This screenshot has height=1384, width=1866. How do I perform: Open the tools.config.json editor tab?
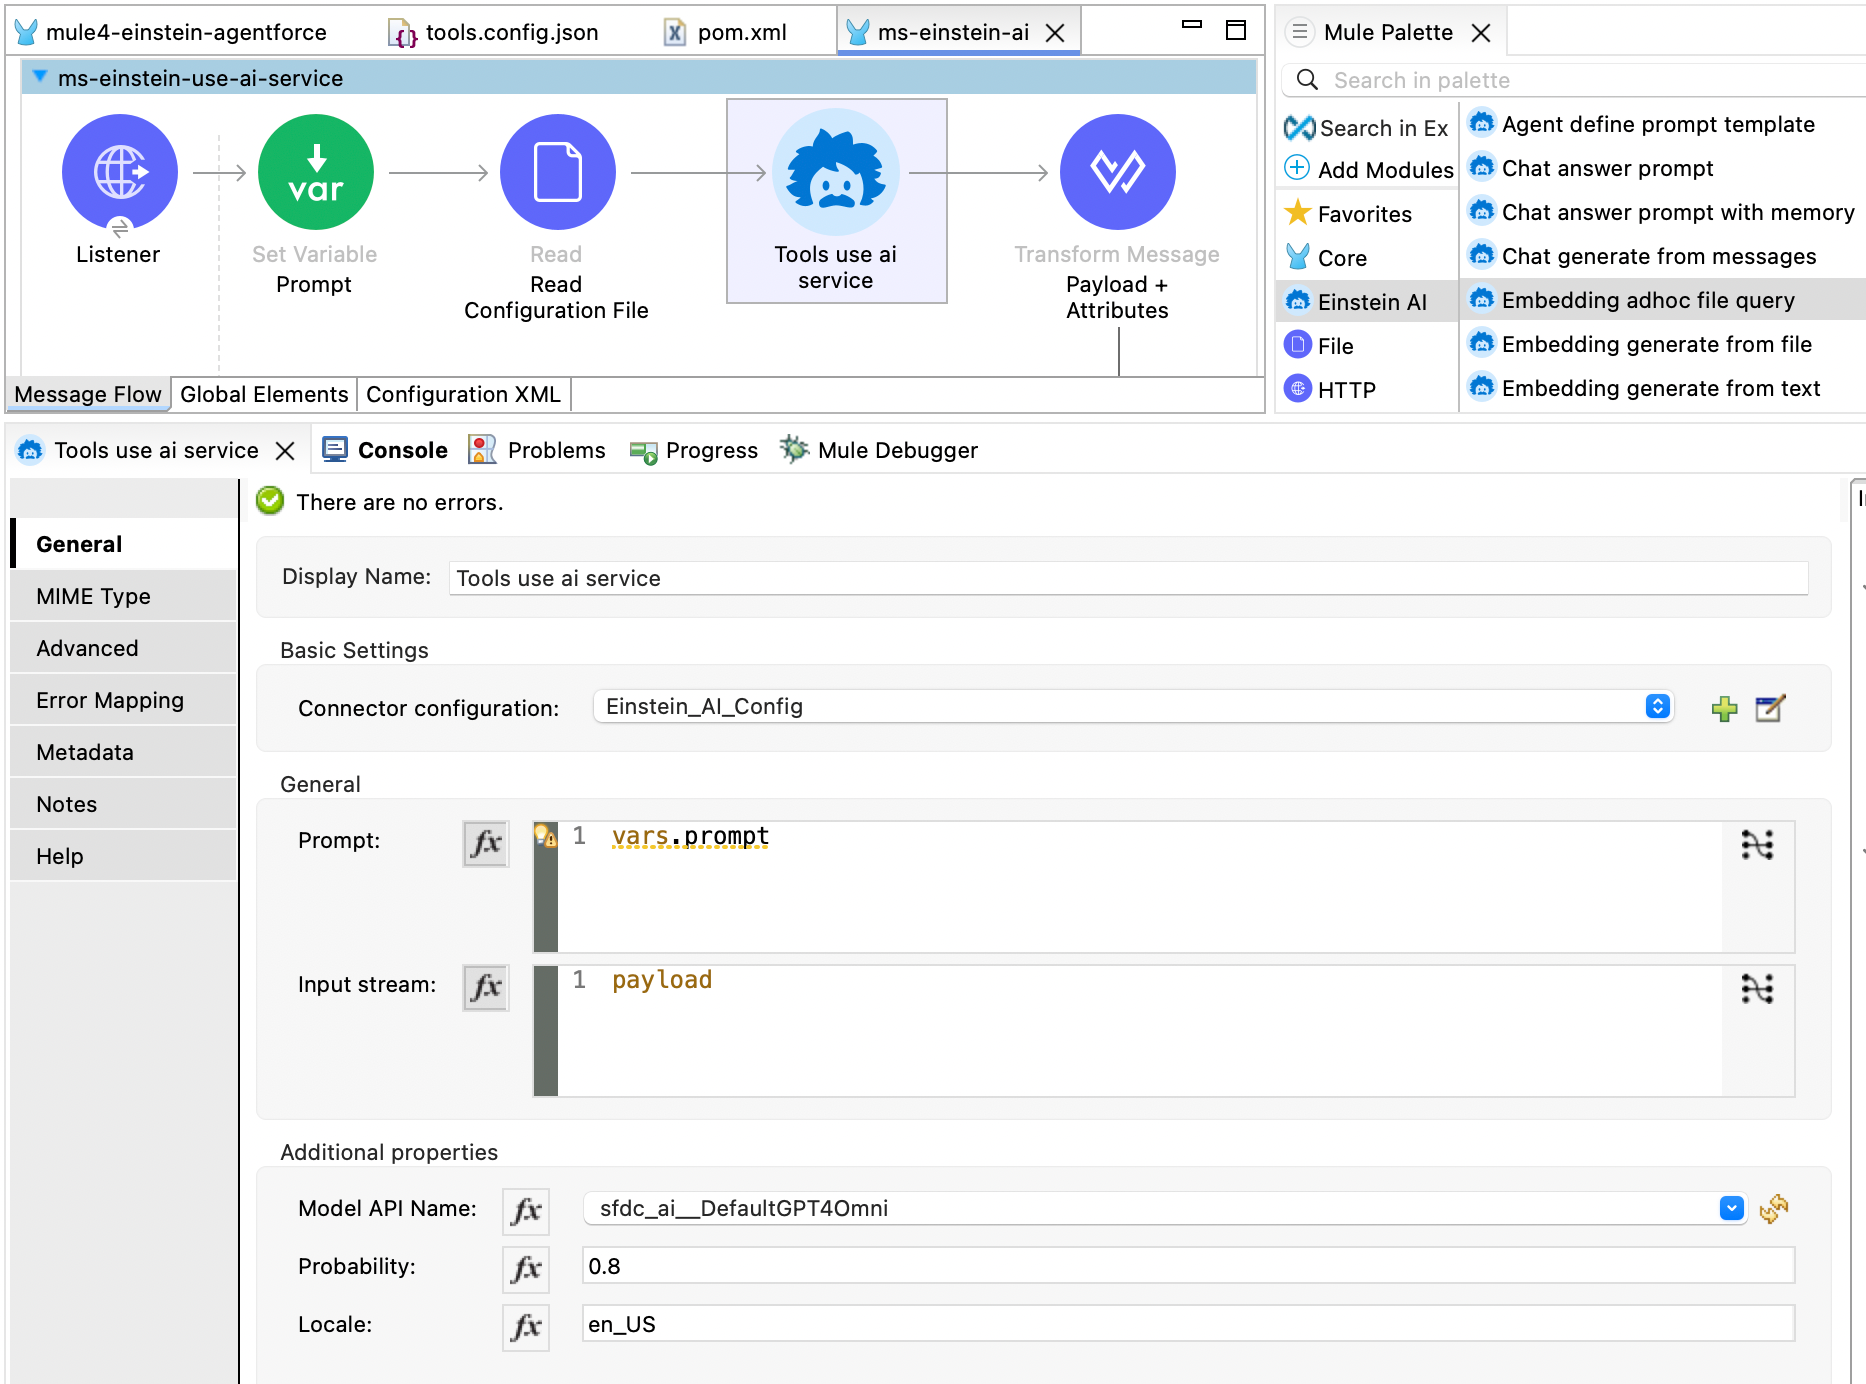(494, 32)
